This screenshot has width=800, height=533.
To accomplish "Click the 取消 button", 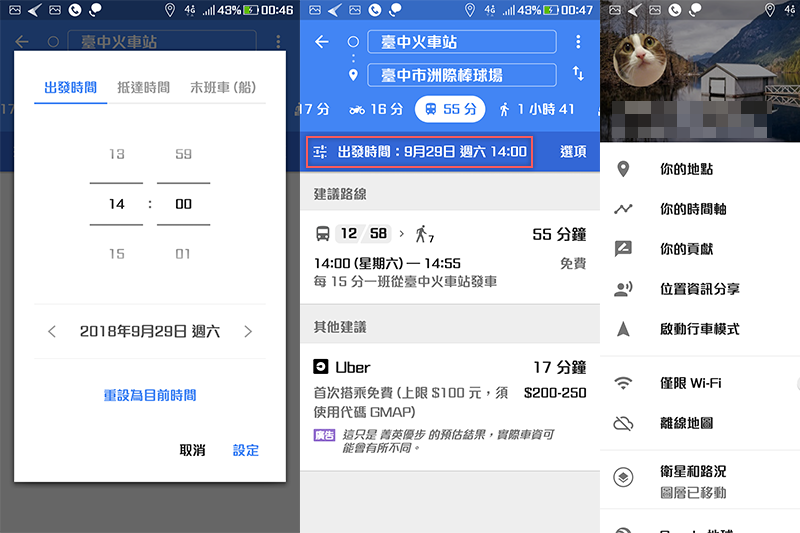I will 192,450.
